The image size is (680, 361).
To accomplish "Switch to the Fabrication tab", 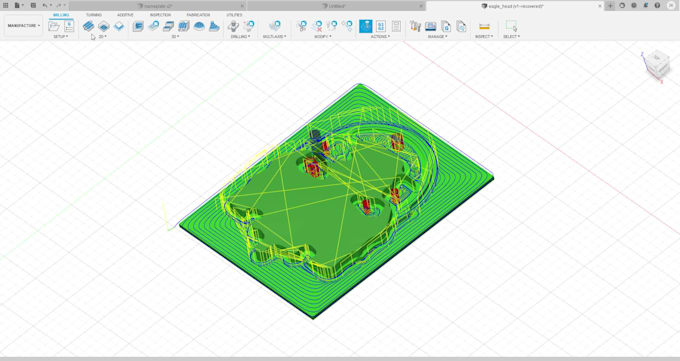I will [x=198, y=15].
